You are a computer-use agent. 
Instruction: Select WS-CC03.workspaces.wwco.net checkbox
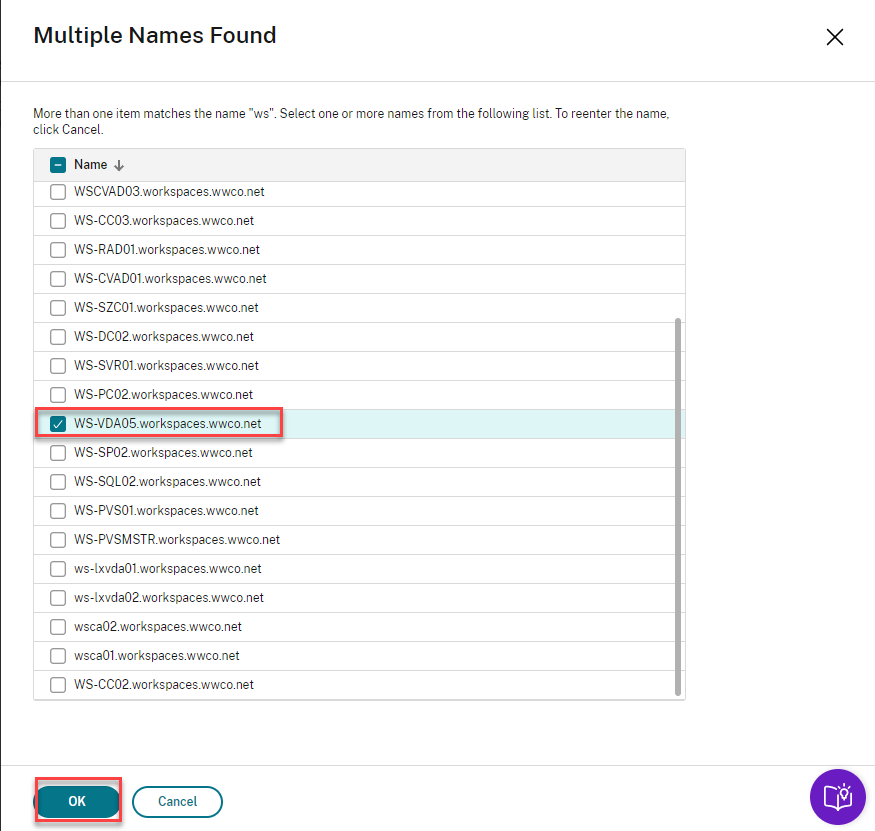coord(58,221)
